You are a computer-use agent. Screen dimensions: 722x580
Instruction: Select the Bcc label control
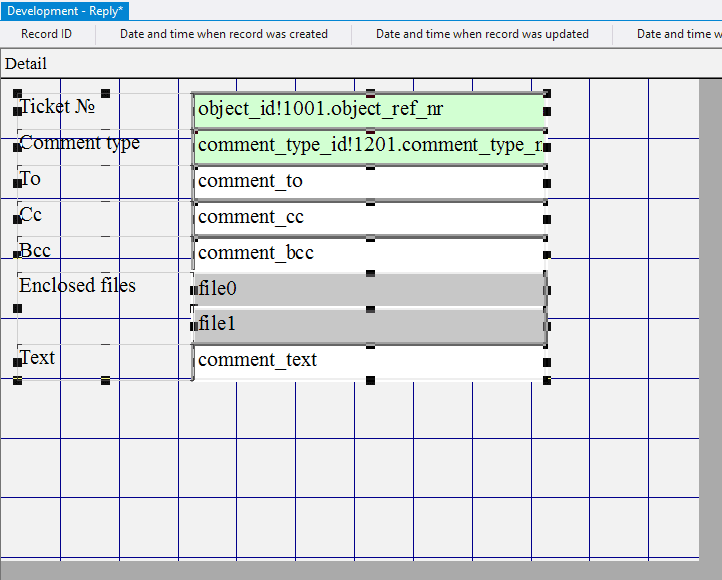coord(35,251)
